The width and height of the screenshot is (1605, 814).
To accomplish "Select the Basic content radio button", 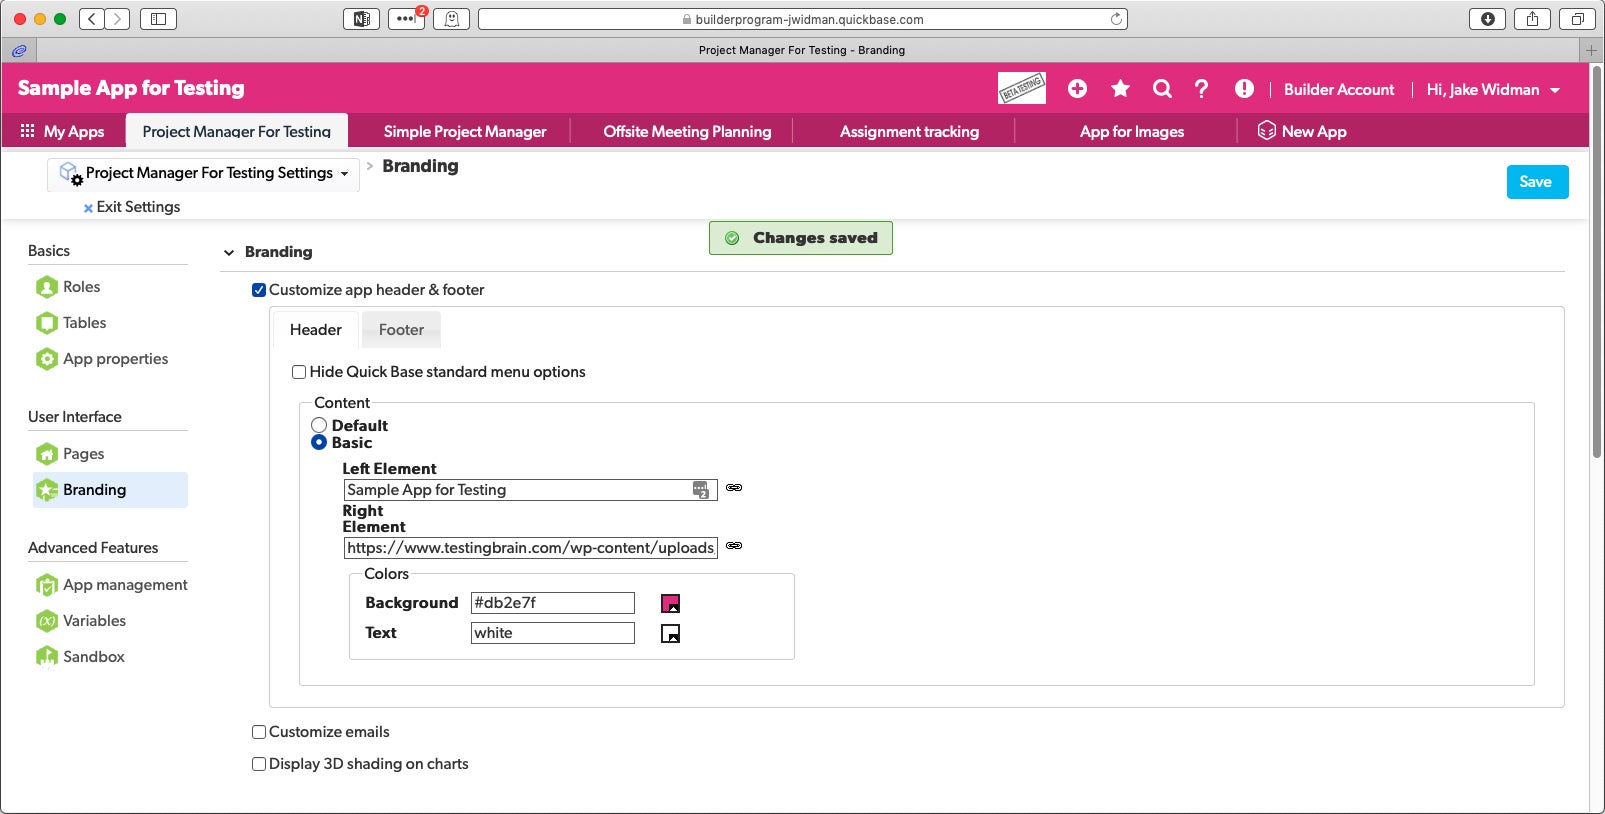I will (x=319, y=442).
